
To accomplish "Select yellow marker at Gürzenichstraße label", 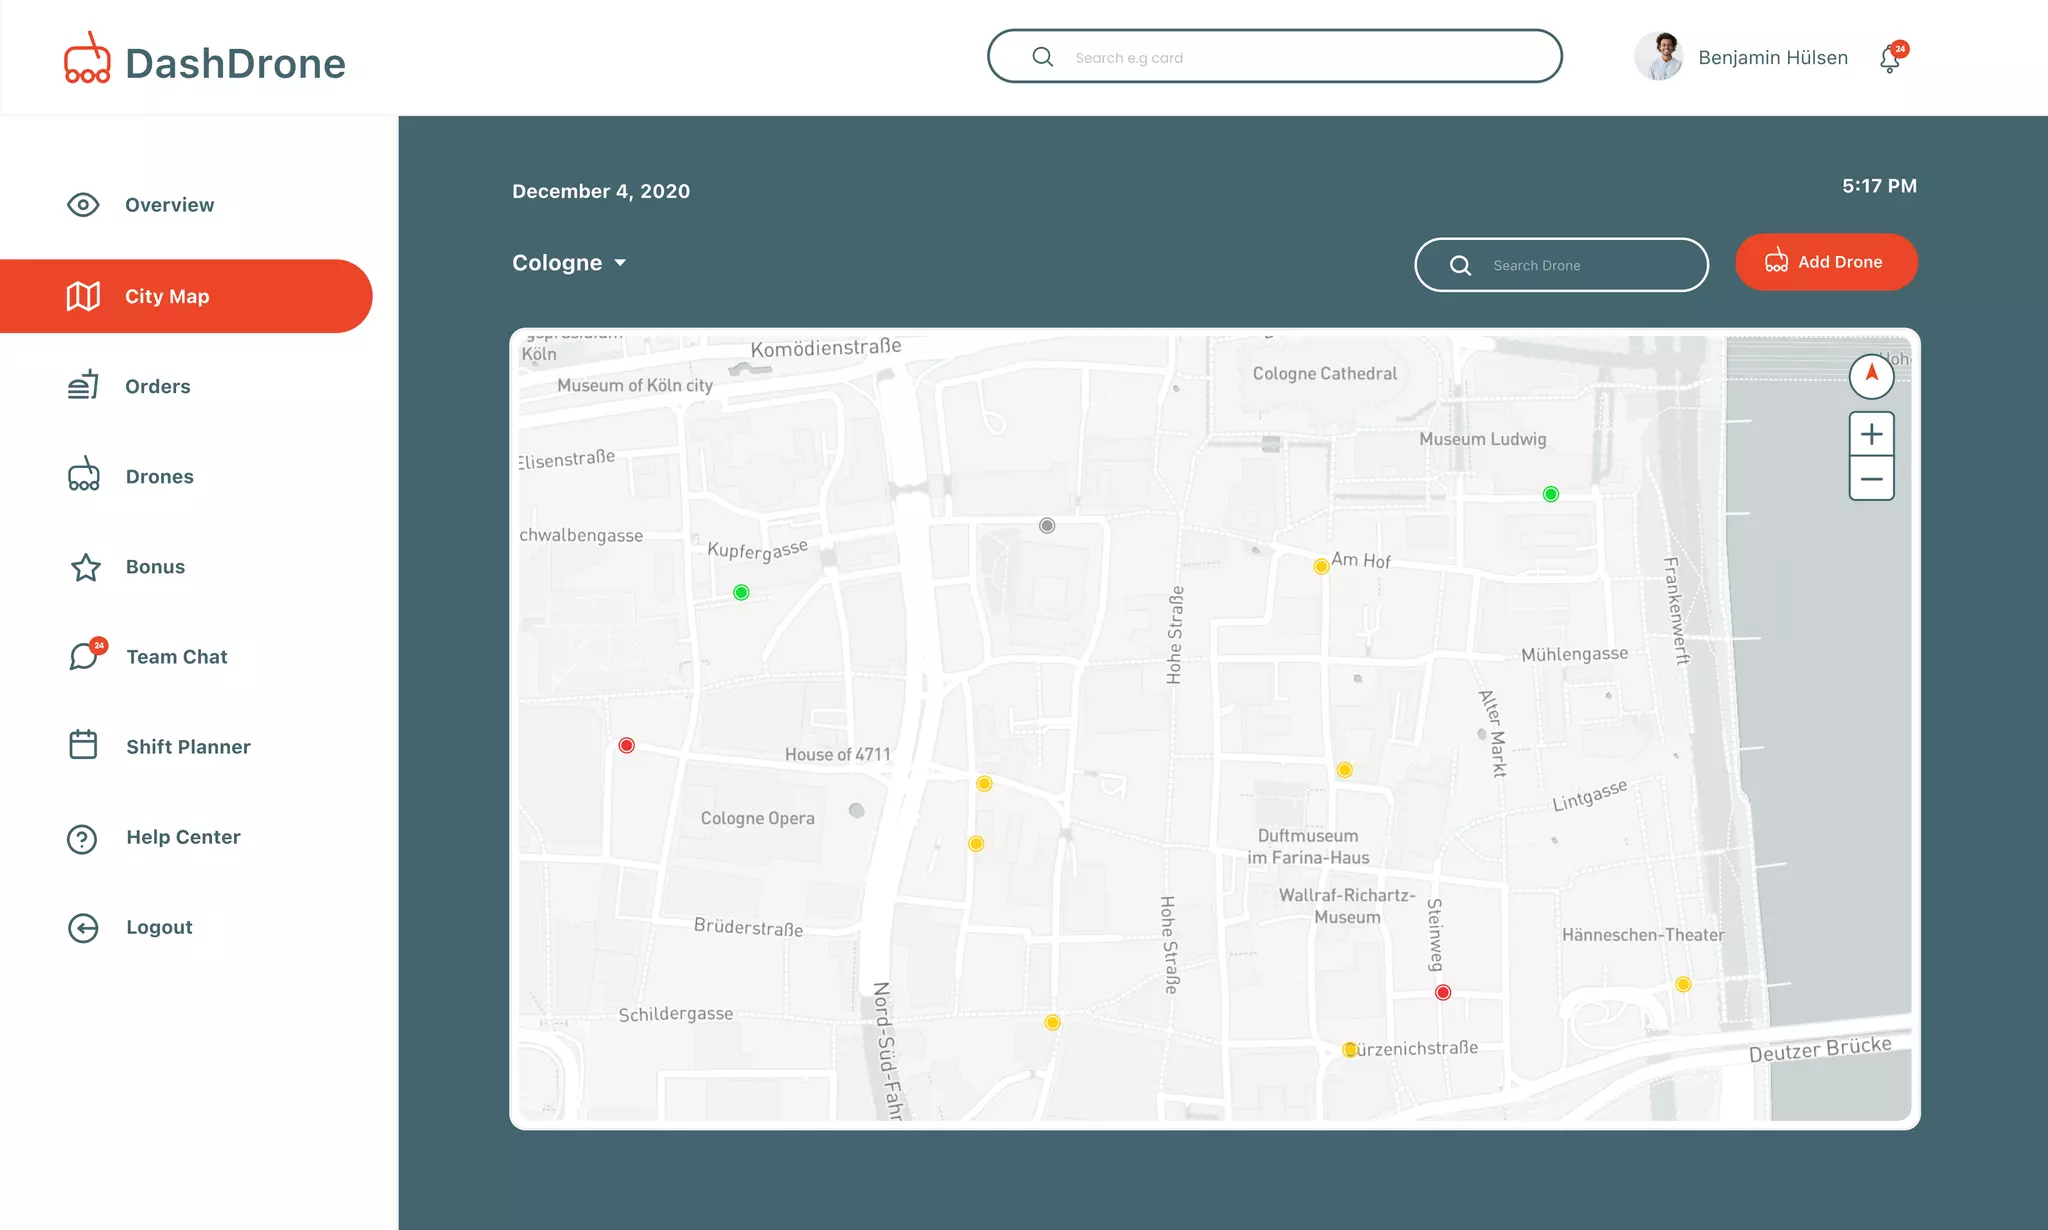I will (x=1350, y=1049).
